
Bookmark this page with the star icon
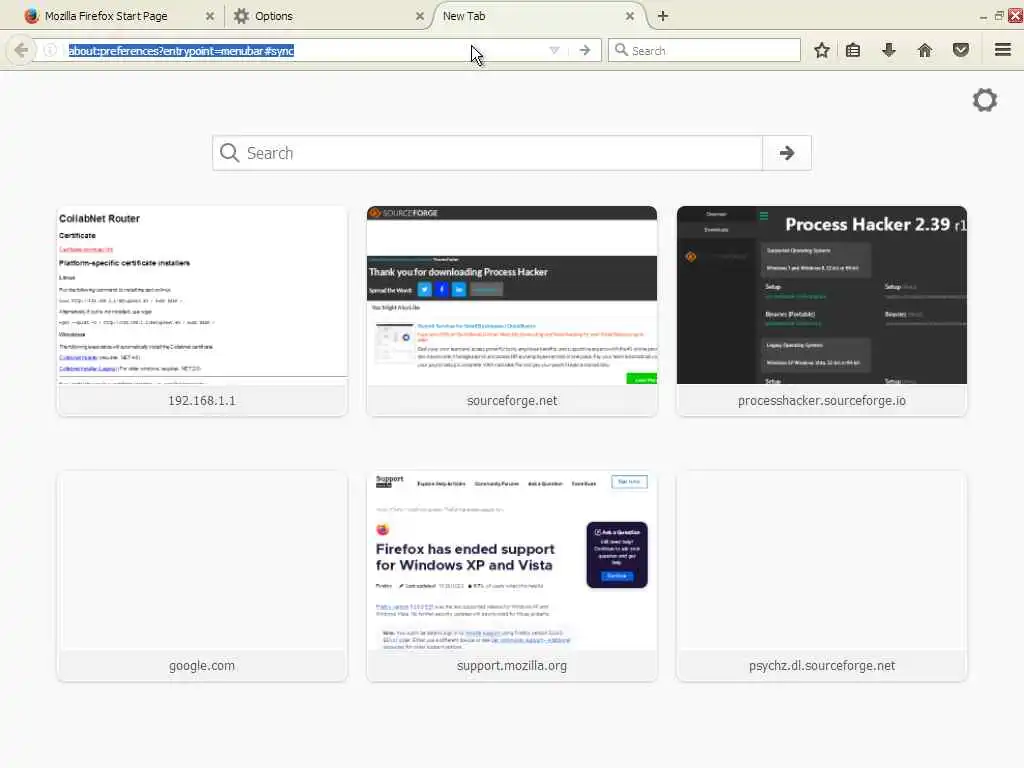[x=822, y=50]
